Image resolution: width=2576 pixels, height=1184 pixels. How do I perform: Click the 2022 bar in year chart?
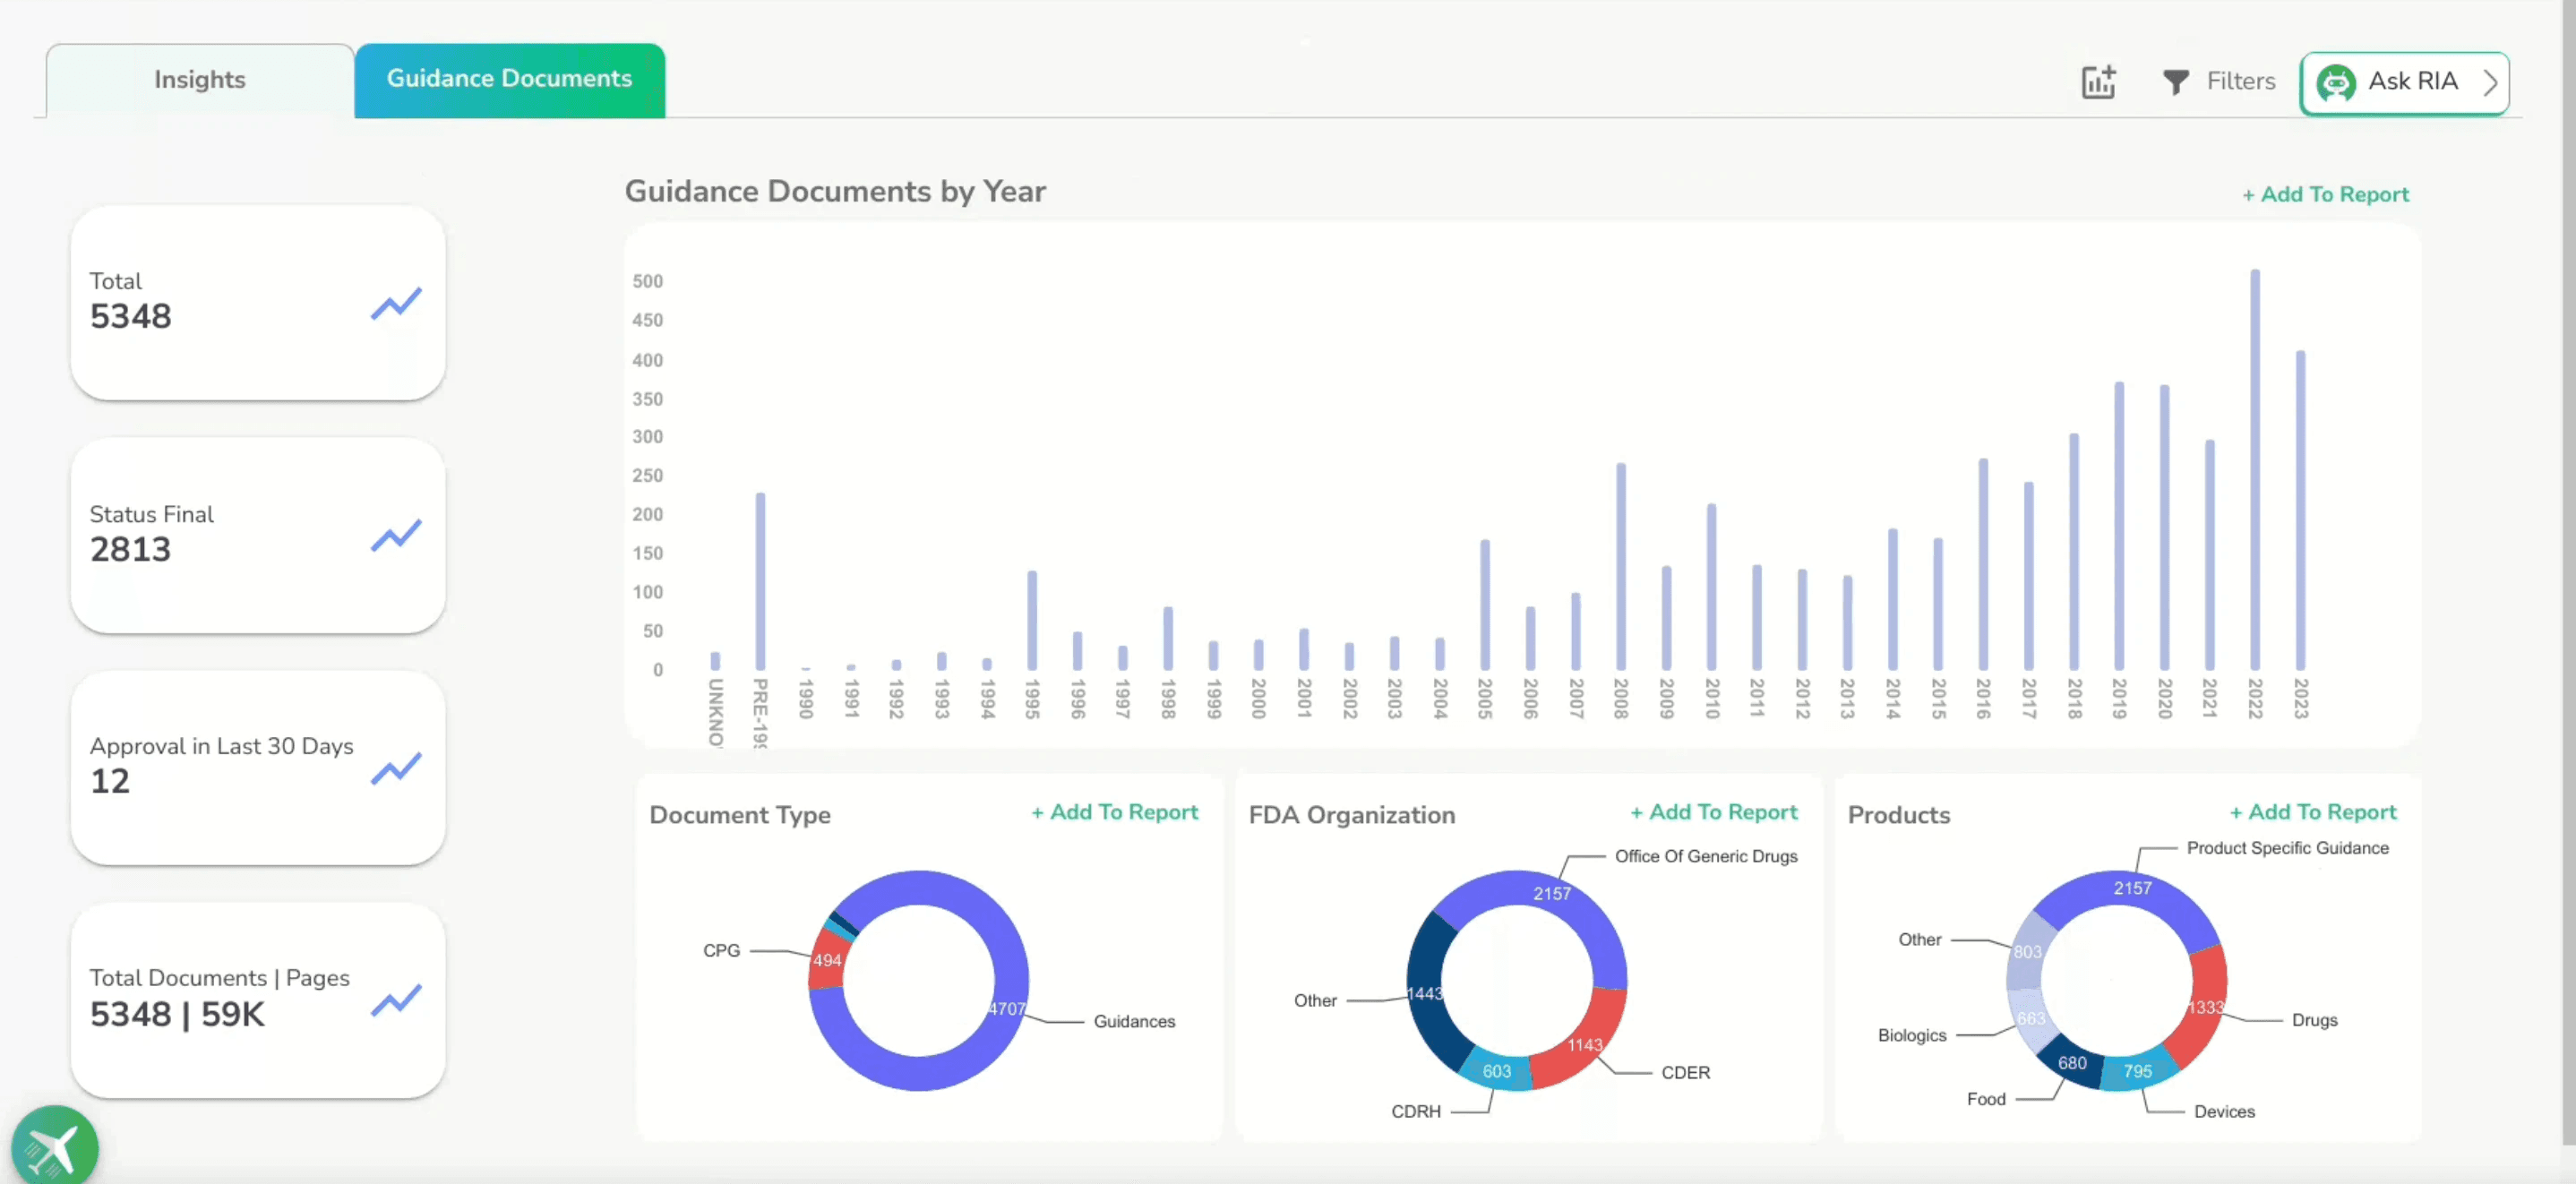pyautogui.click(x=2255, y=470)
